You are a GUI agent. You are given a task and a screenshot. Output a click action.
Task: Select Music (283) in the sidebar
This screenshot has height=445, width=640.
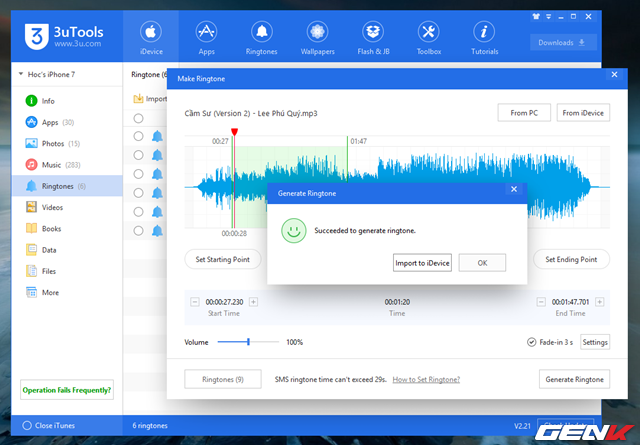[67, 165]
